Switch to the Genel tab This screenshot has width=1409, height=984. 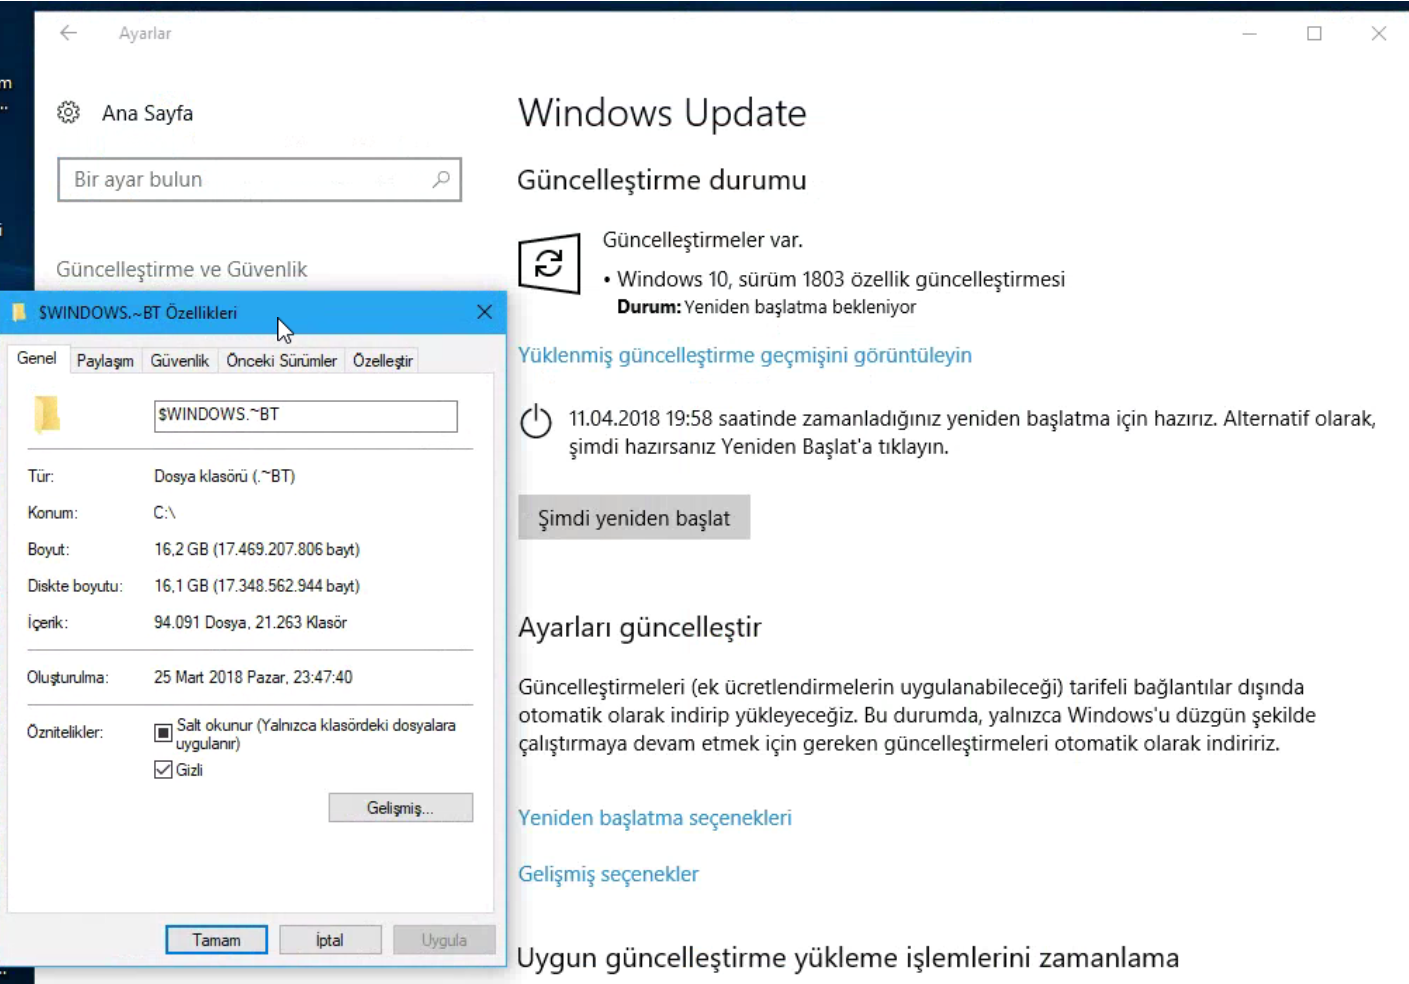[37, 358]
